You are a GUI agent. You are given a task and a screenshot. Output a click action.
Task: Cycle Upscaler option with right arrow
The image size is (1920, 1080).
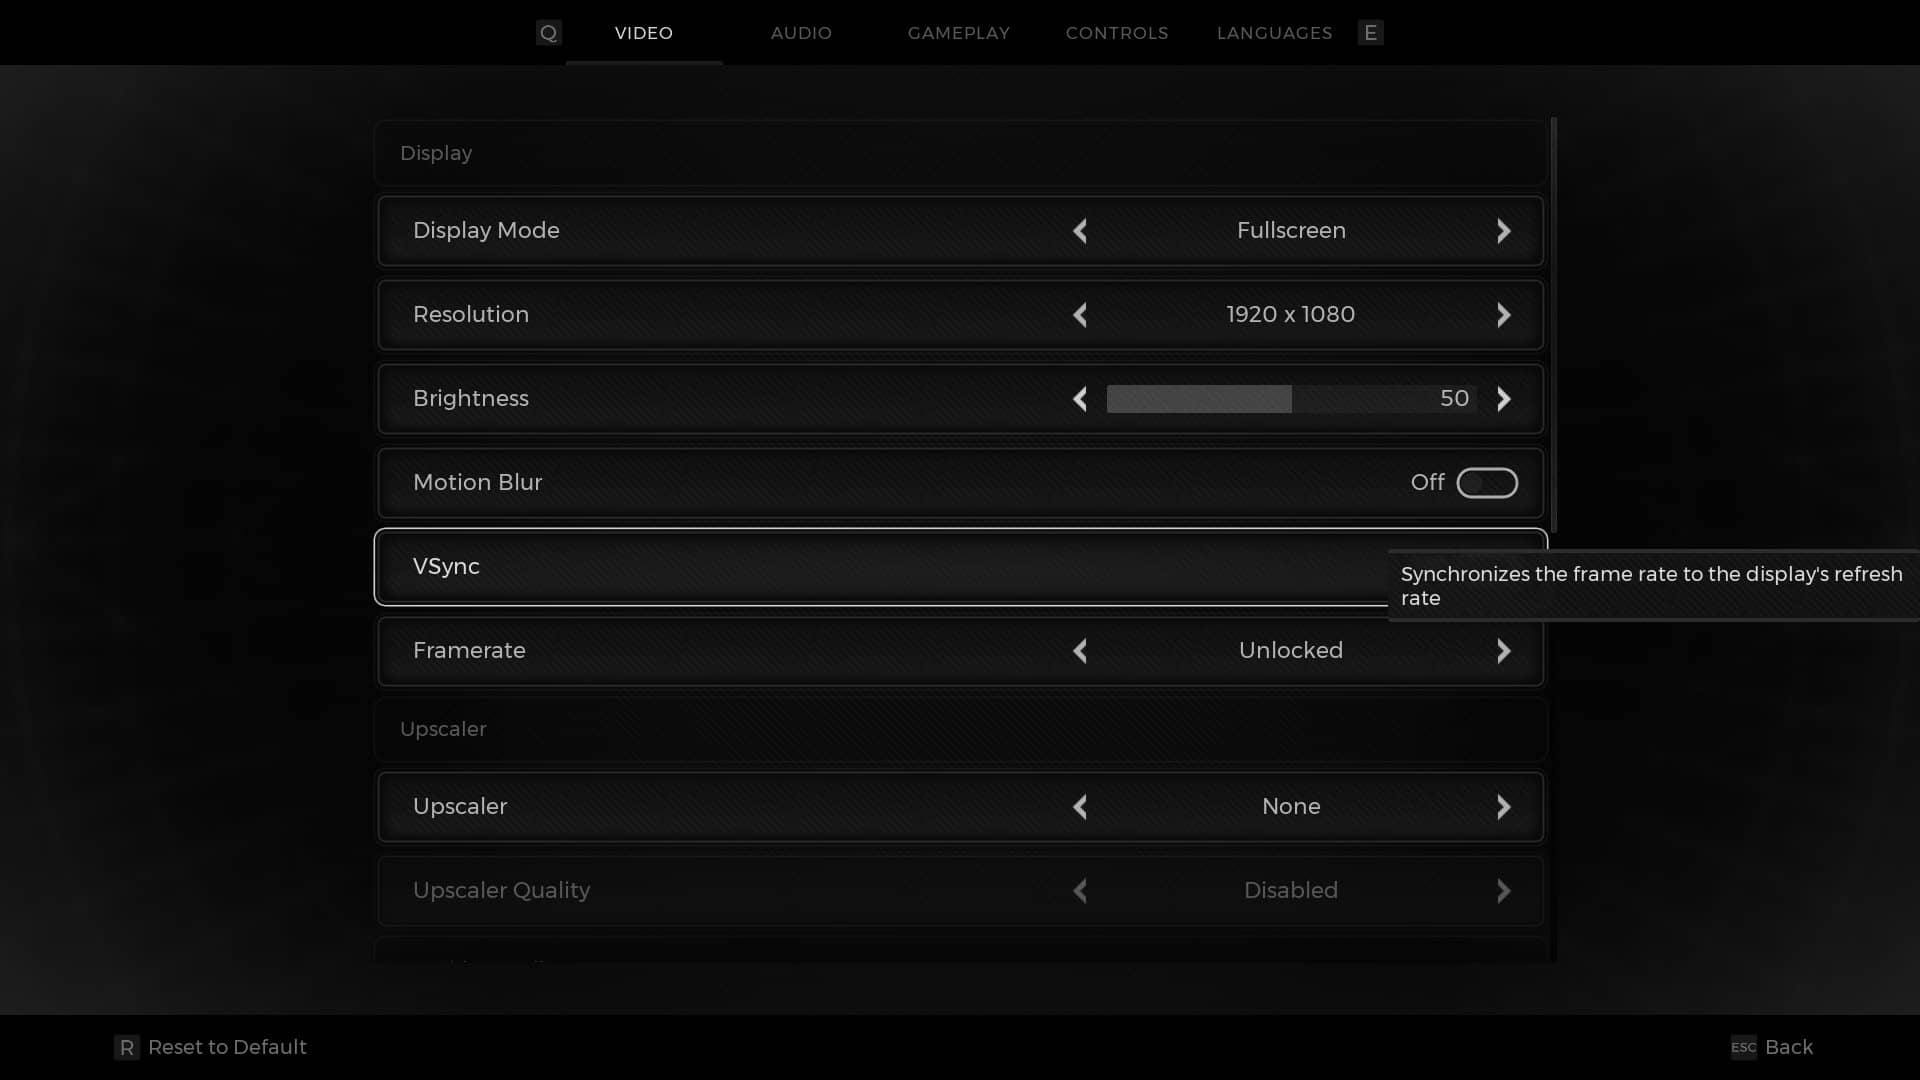click(1503, 807)
